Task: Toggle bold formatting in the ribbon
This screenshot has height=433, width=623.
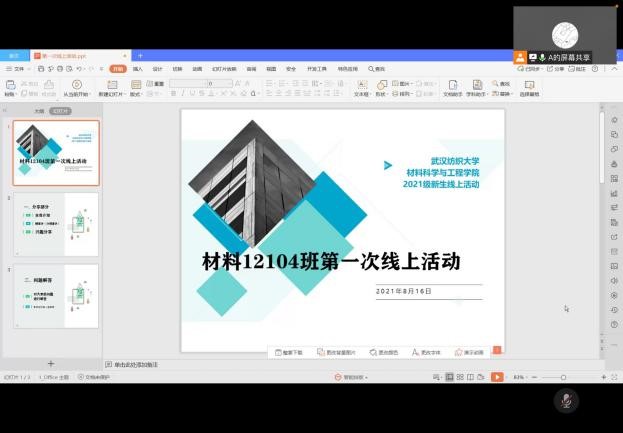Action: pos(173,93)
